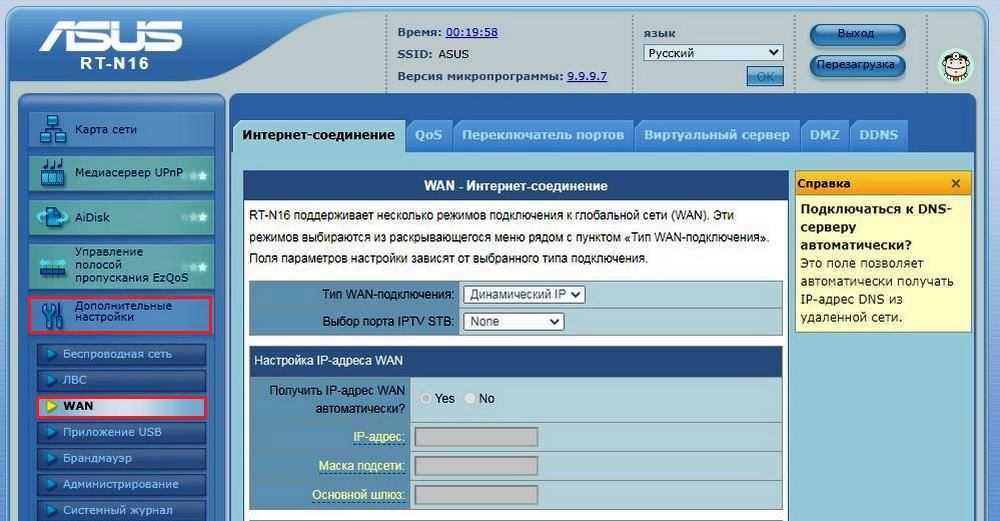
Task: Close the Справка help panel
Action: (956, 184)
